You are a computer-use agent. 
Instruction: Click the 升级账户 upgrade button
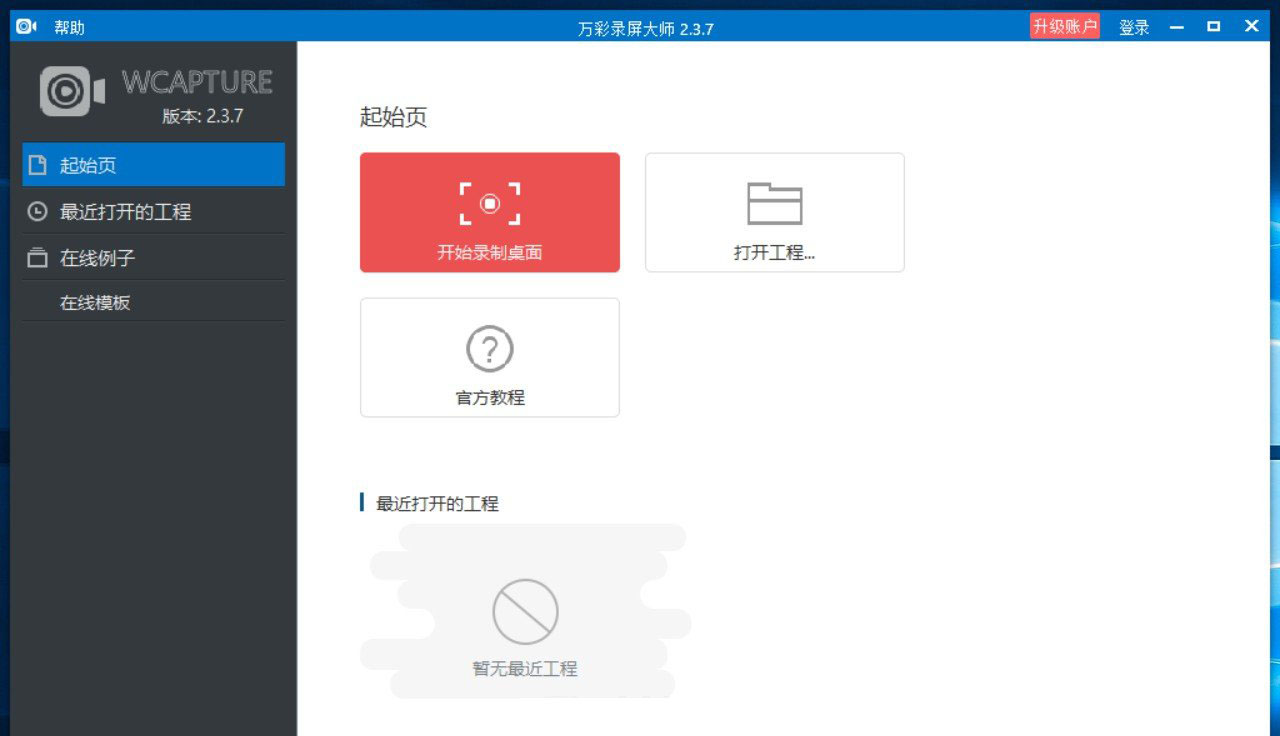(x=1065, y=27)
